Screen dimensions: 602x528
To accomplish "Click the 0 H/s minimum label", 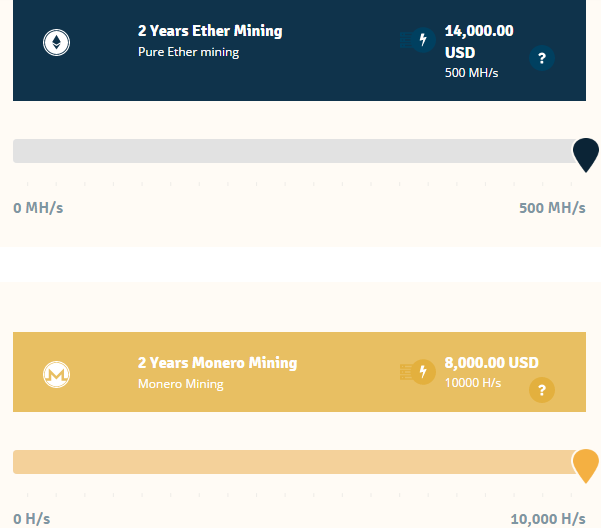I will pos(31,519).
